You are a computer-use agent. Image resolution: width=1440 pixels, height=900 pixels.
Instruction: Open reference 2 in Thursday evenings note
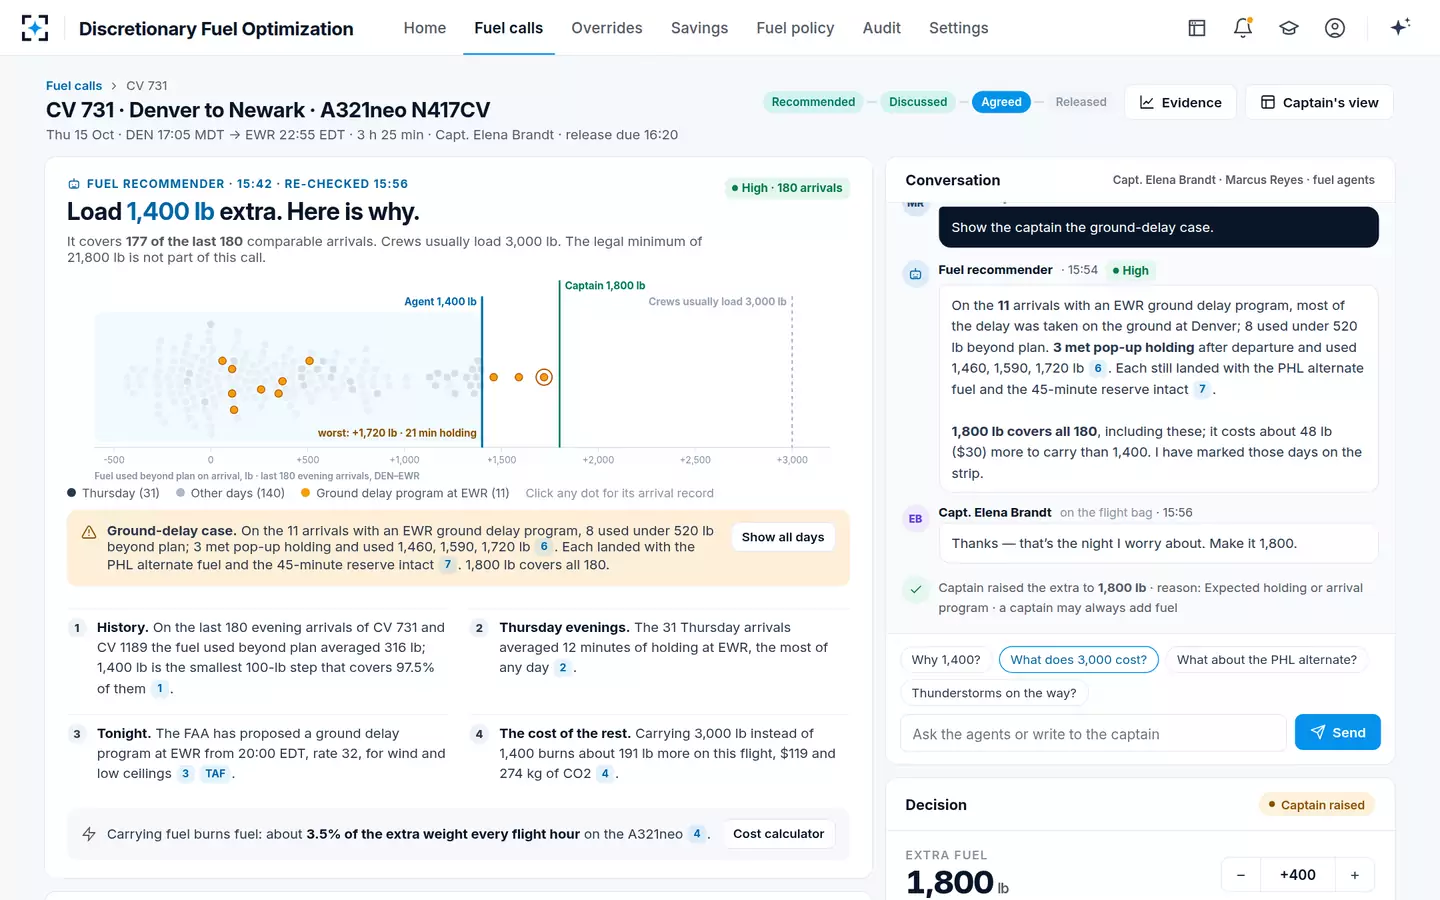click(563, 668)
